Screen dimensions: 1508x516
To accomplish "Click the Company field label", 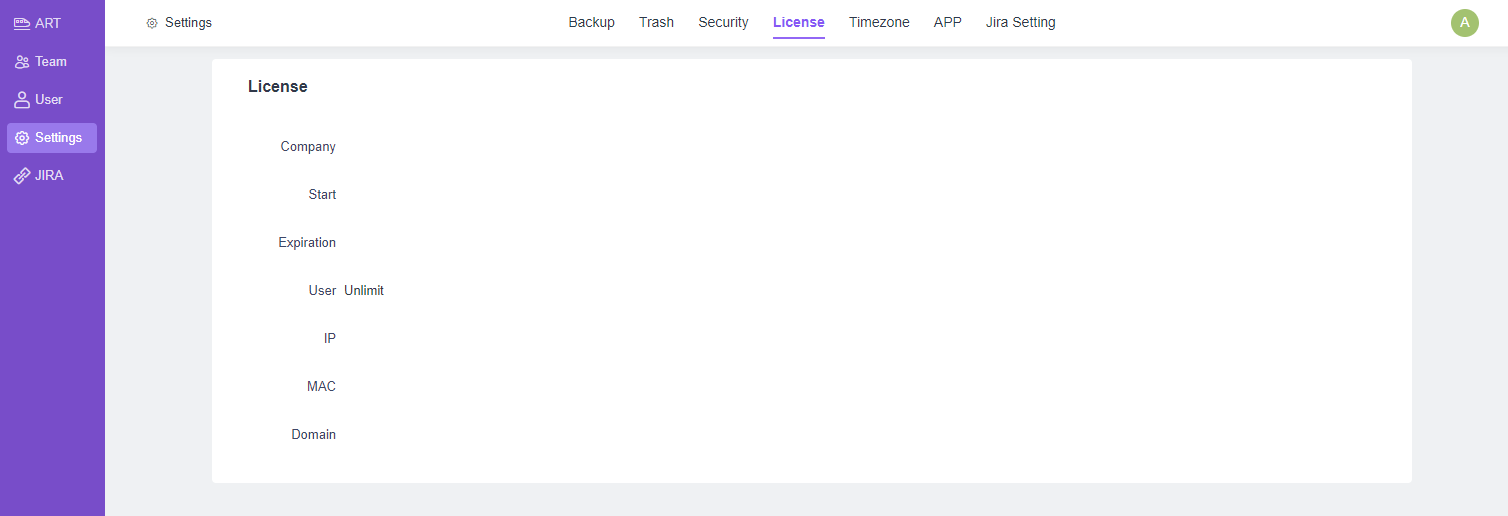I will click(308, 147).
